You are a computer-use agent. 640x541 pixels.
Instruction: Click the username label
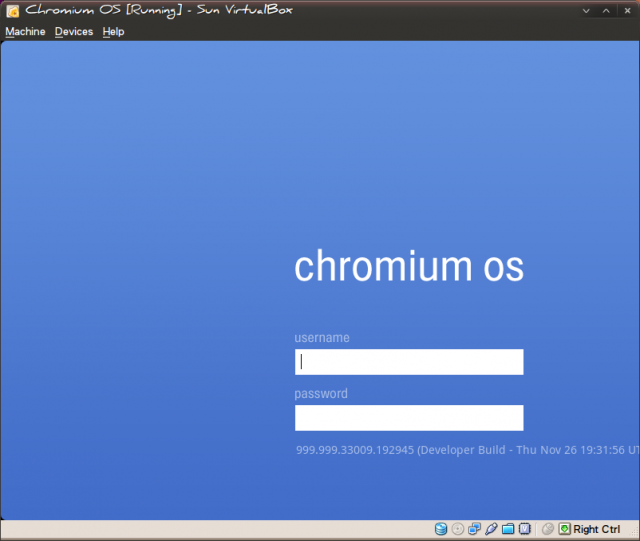point(322,338)
